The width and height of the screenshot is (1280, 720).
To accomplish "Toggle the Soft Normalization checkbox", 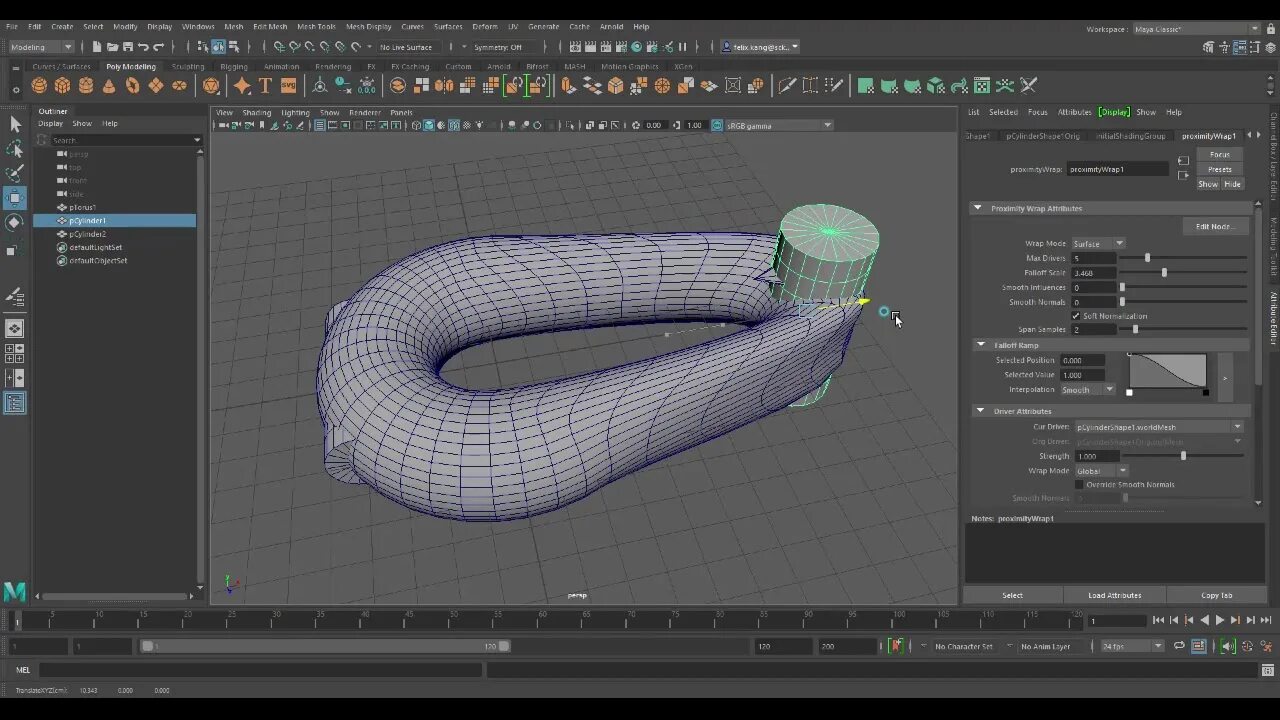I will (1076, 316).
